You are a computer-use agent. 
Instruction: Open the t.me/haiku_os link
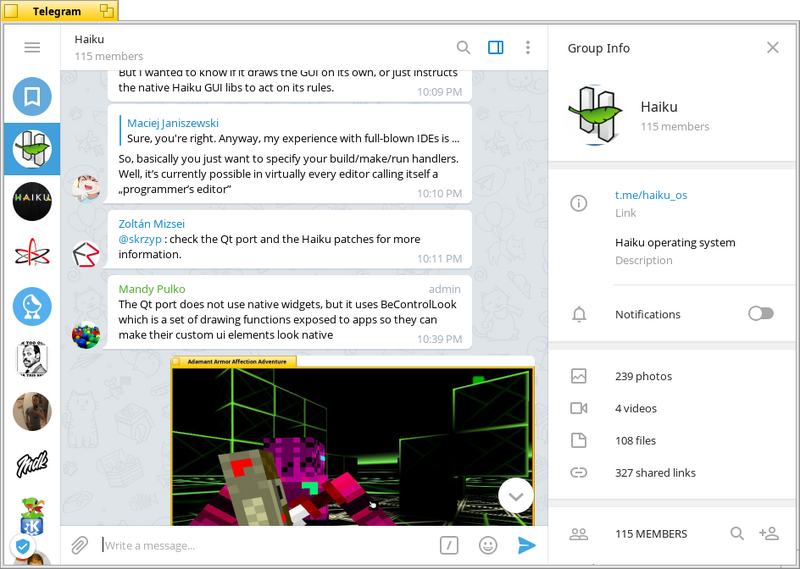tap(651, 195)
